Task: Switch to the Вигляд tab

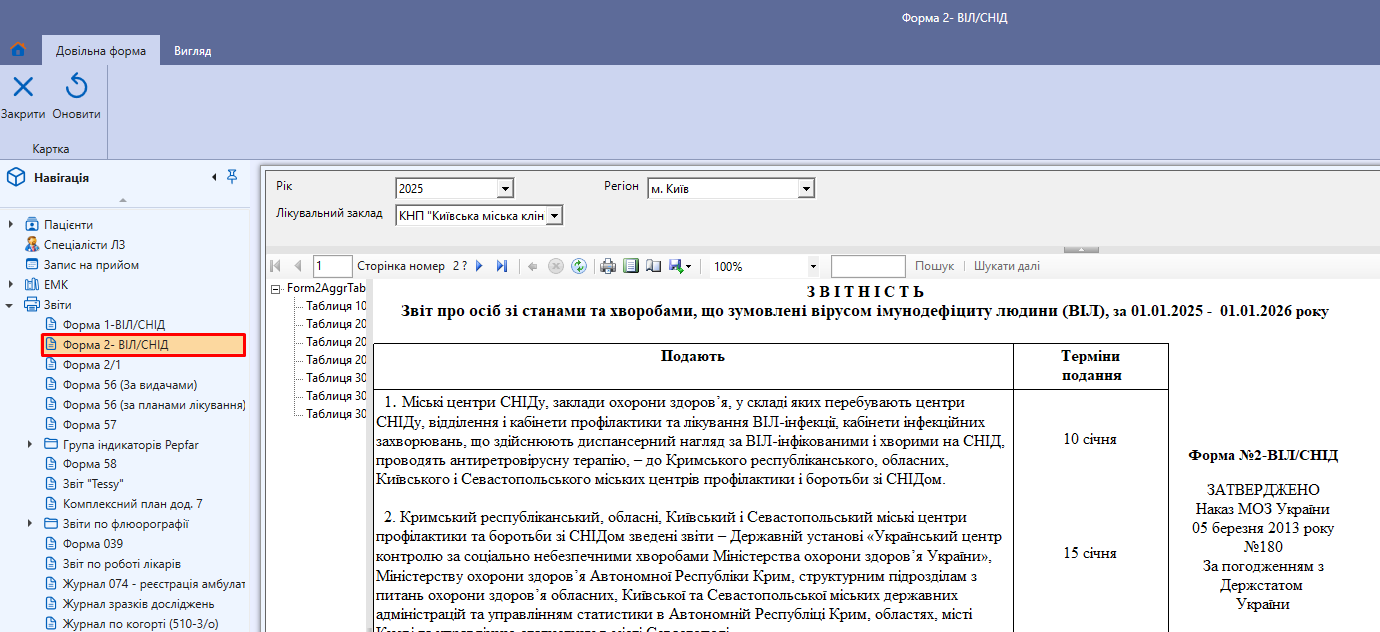Action: (x=193, y=51)
